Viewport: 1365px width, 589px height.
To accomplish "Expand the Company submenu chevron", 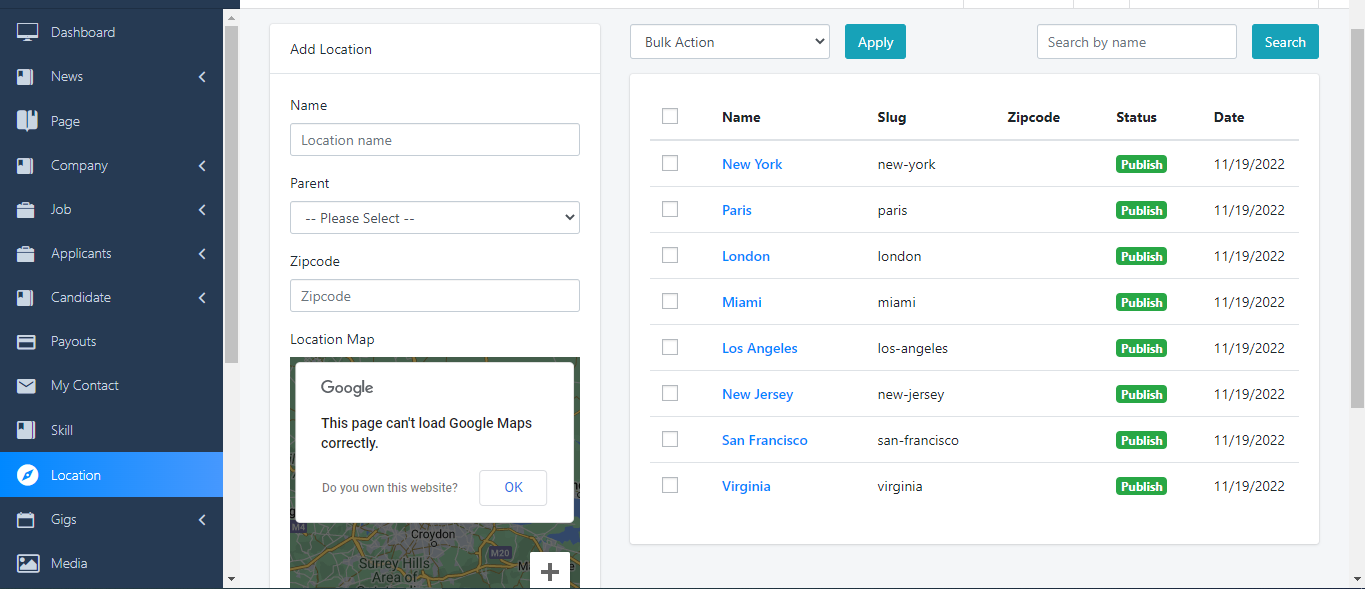I will (x=202, y=166).
